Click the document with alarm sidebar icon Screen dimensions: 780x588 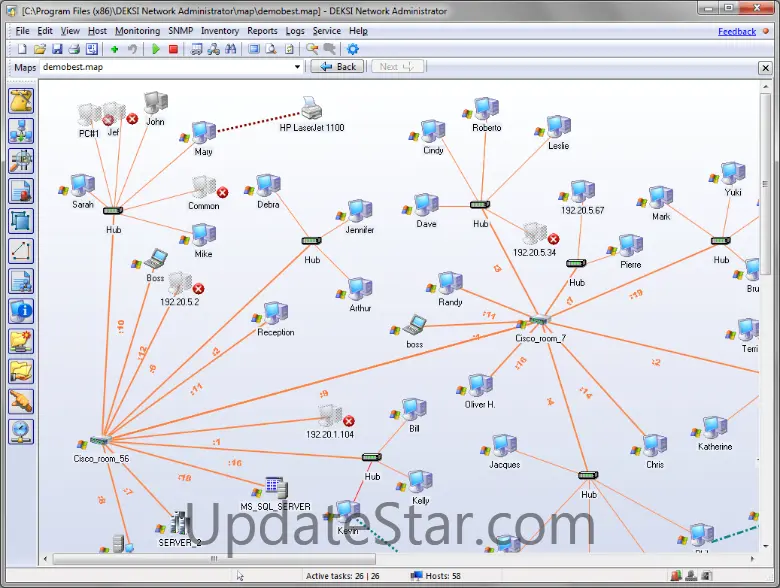click(x=21, y=191)
